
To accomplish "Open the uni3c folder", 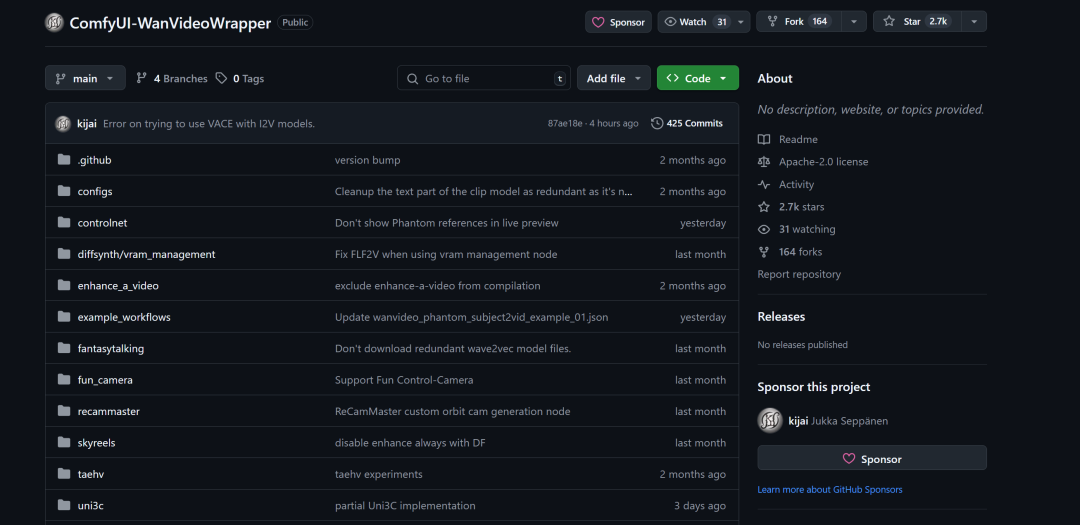I will click(x=91, y=506).
